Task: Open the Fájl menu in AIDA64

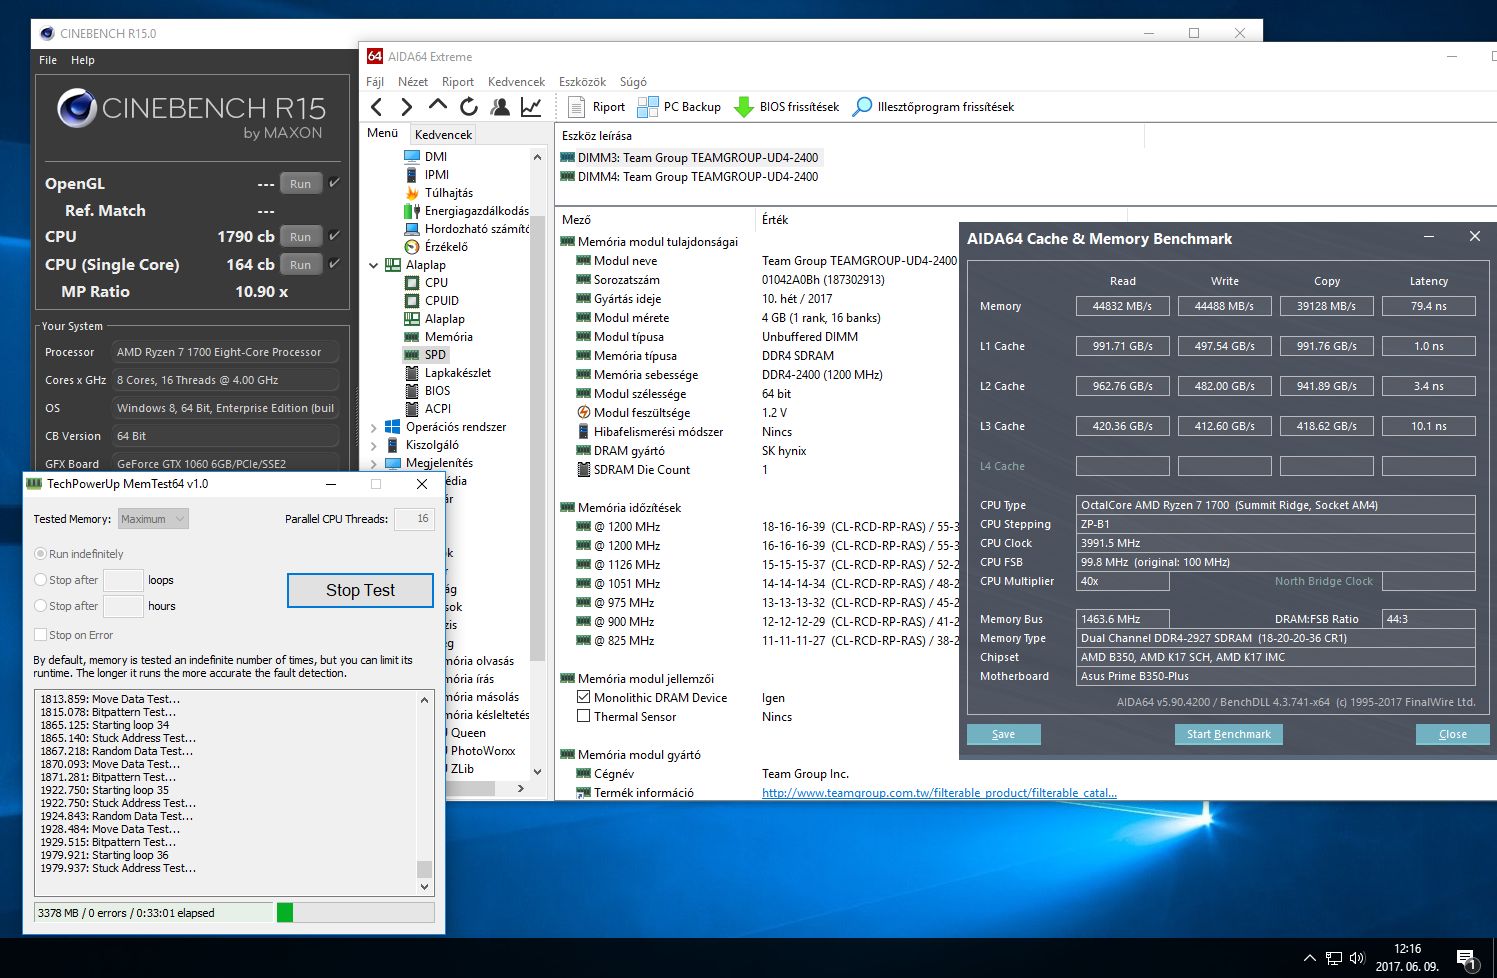Action: (375, 82)
